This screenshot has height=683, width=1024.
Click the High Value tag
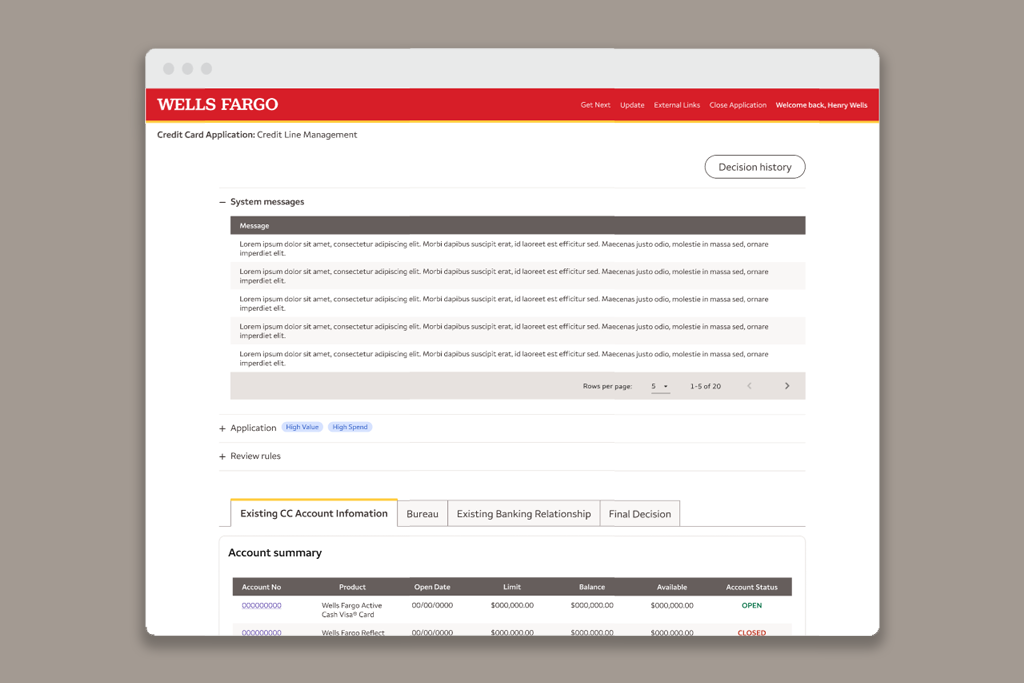tap(302, 427)
